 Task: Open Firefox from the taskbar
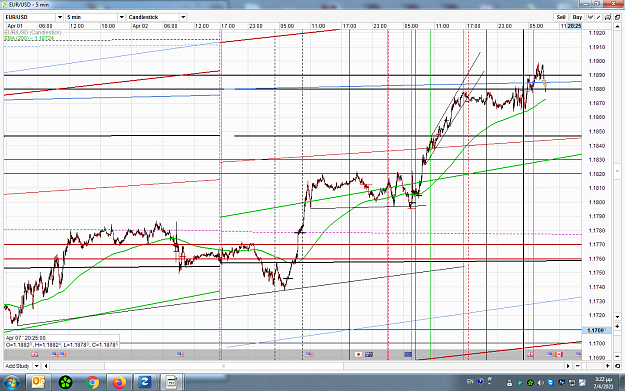tap(119, 383)
